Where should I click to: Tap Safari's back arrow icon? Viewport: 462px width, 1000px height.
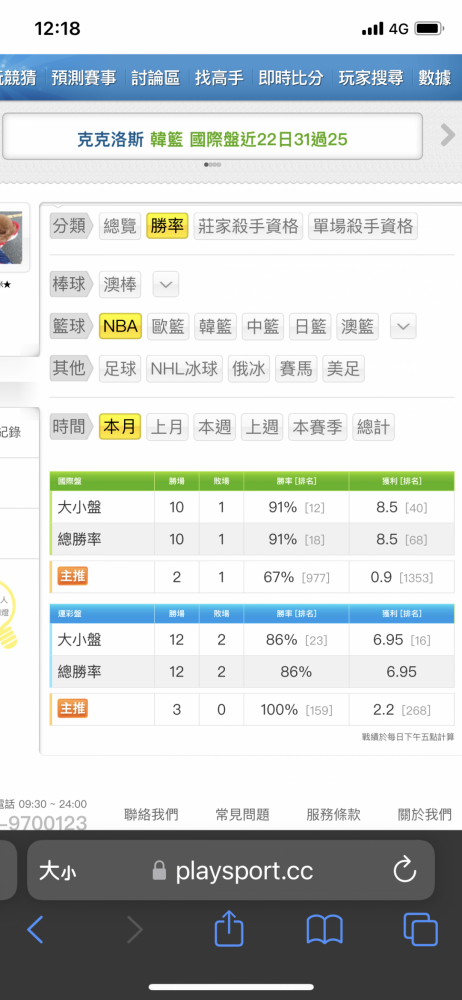[x=36, y=929]
